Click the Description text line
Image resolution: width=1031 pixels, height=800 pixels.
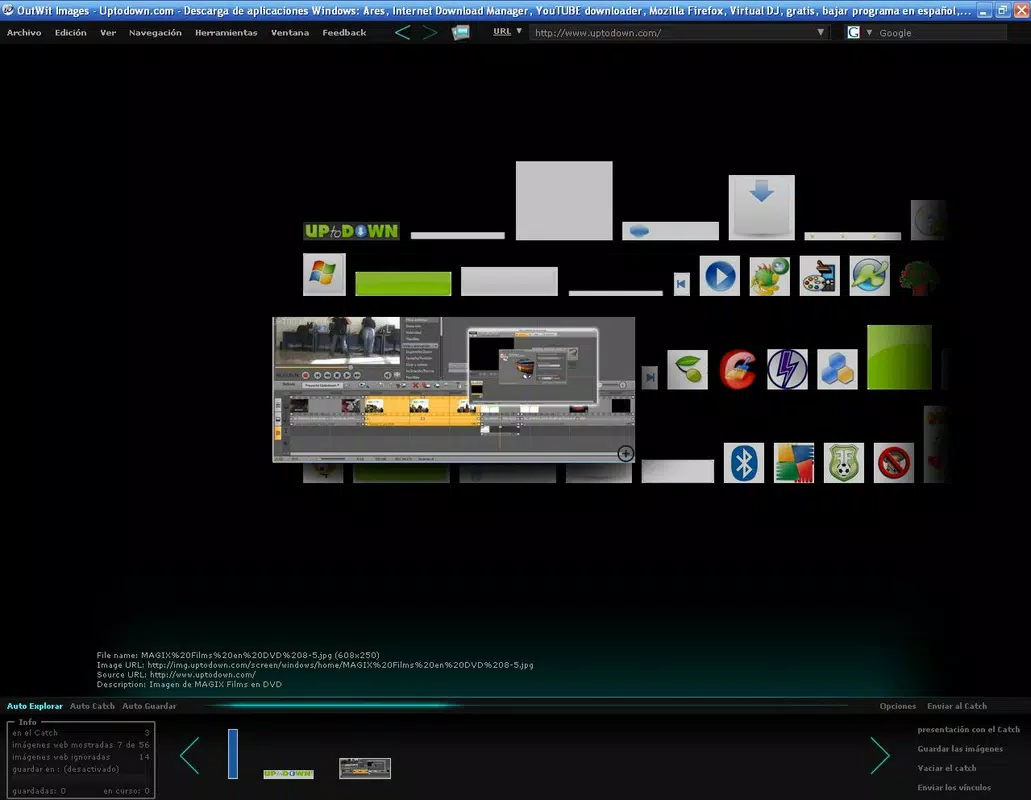pos(189,684)
